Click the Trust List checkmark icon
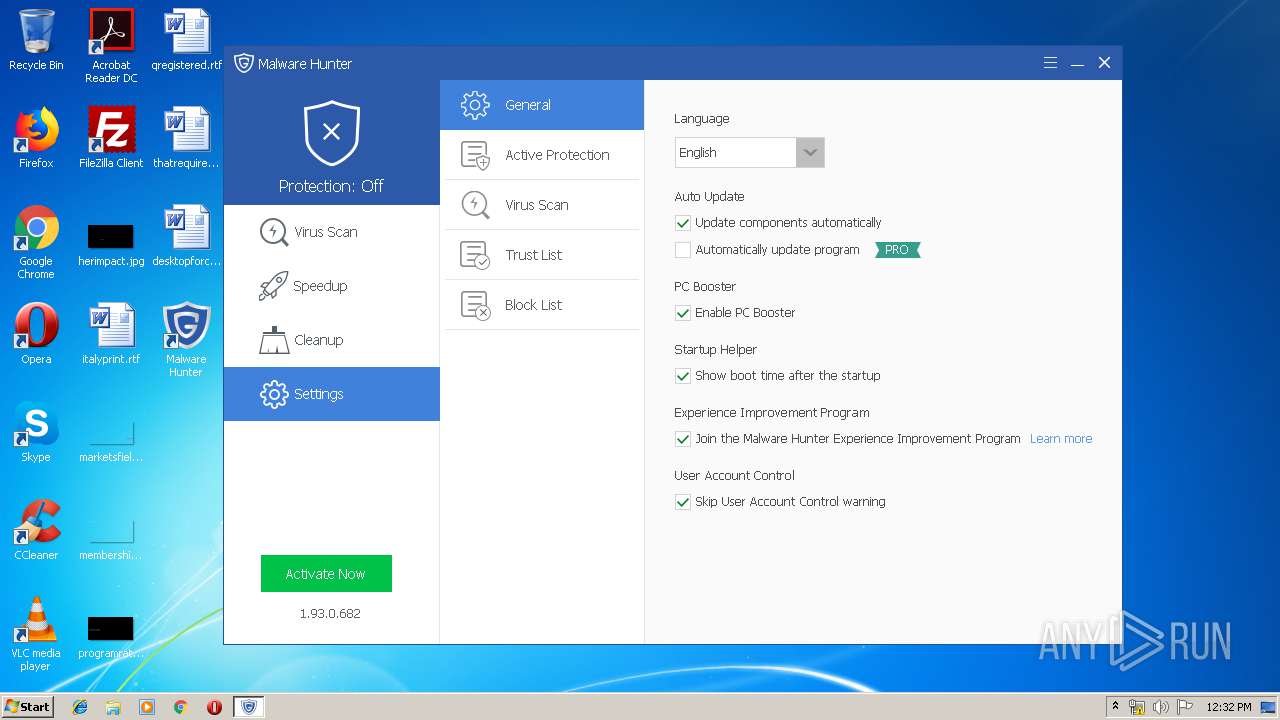 point(475,255)
